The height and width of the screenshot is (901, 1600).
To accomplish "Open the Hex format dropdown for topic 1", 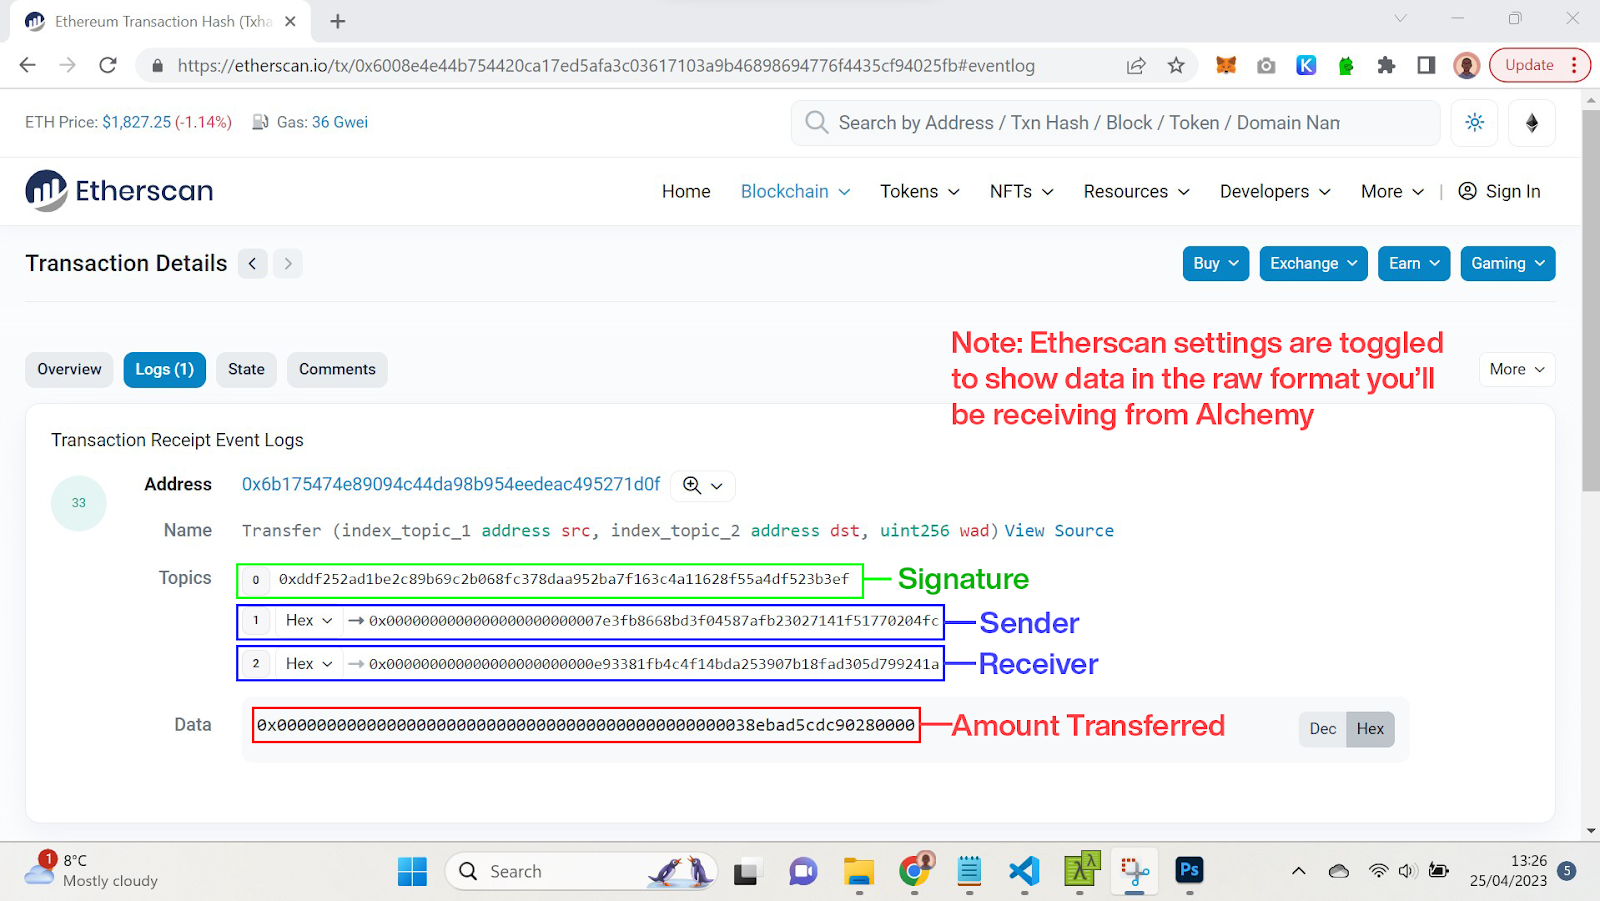I will click(309, 621).
